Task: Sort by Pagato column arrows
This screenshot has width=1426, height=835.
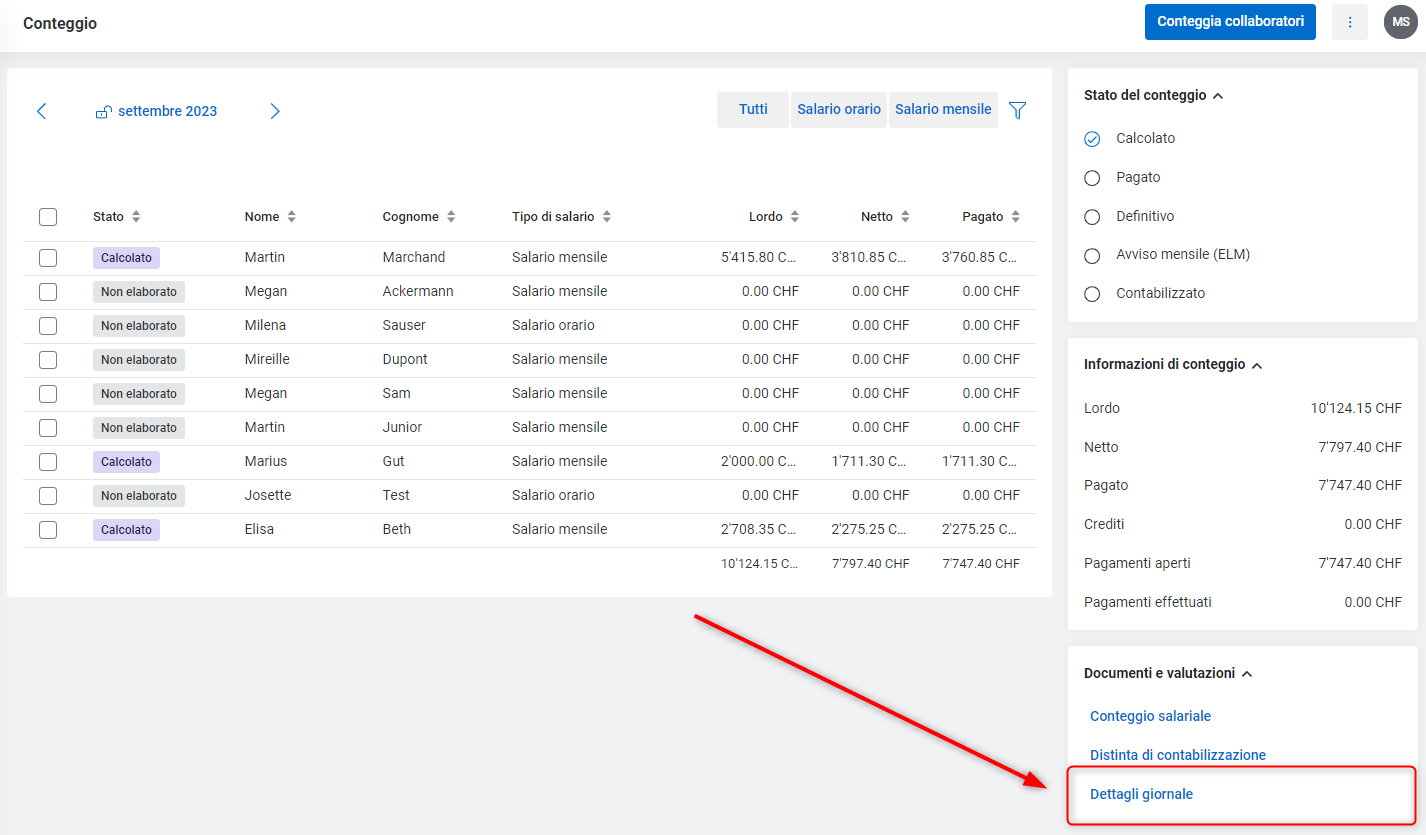Action: 1016,217
